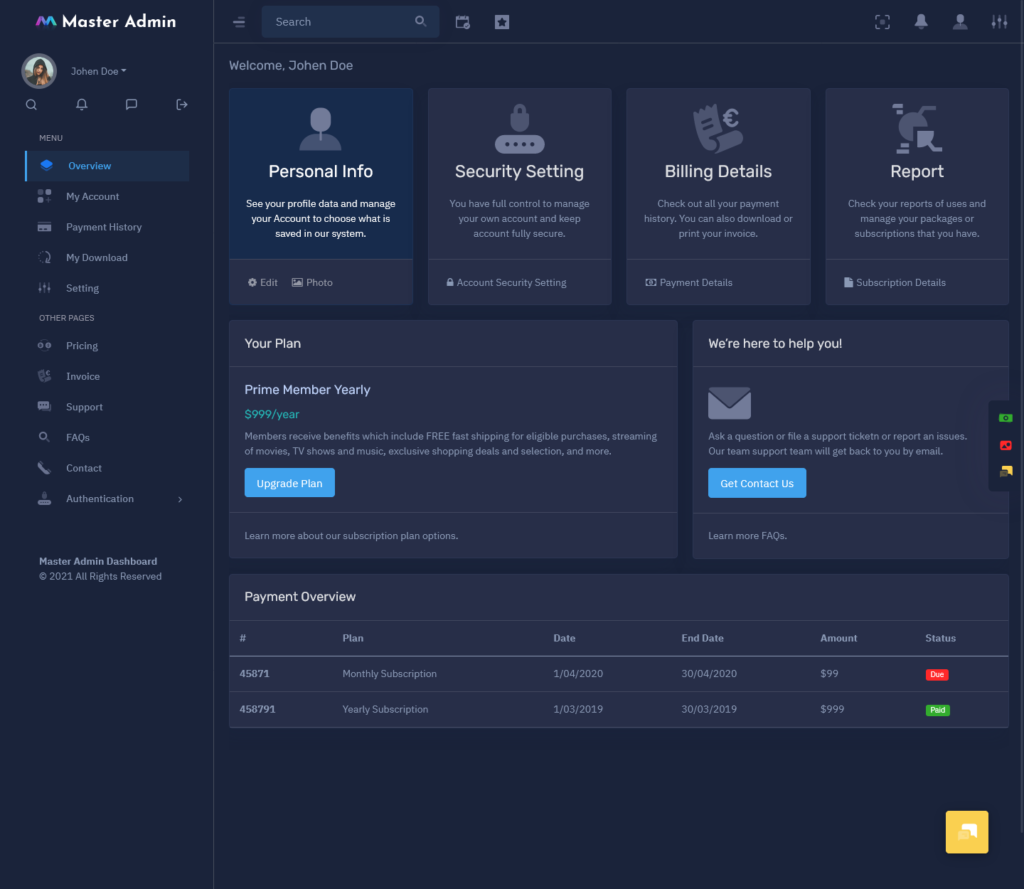Viewport: 1024px width, 889px height.
Task: Click the Johen Doe avatar picture
Action: (x=39, y=71)
